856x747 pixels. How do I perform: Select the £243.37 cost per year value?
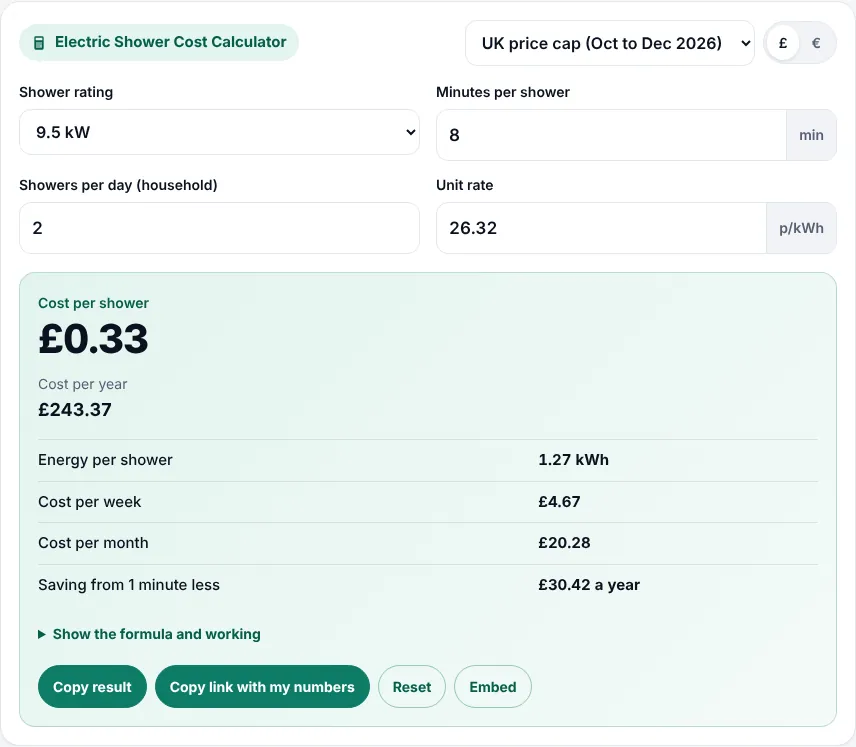(75, 410)
